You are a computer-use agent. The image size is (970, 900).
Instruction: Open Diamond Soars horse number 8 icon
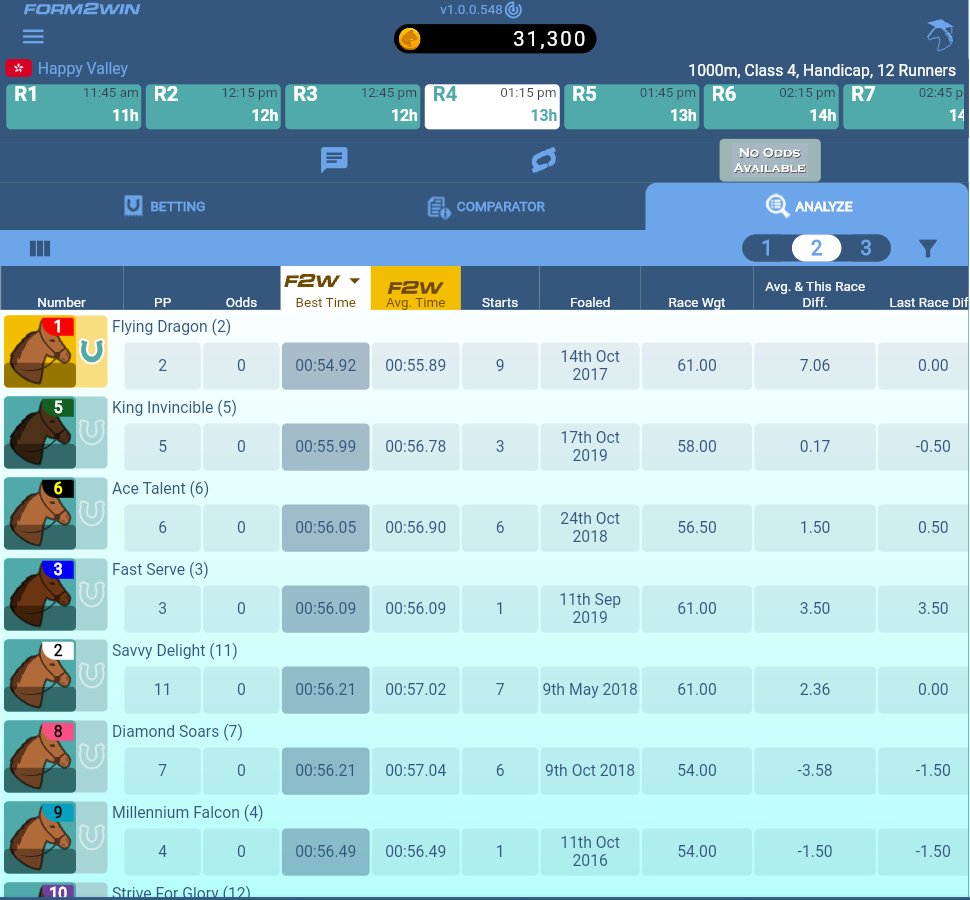coord(40,756)
